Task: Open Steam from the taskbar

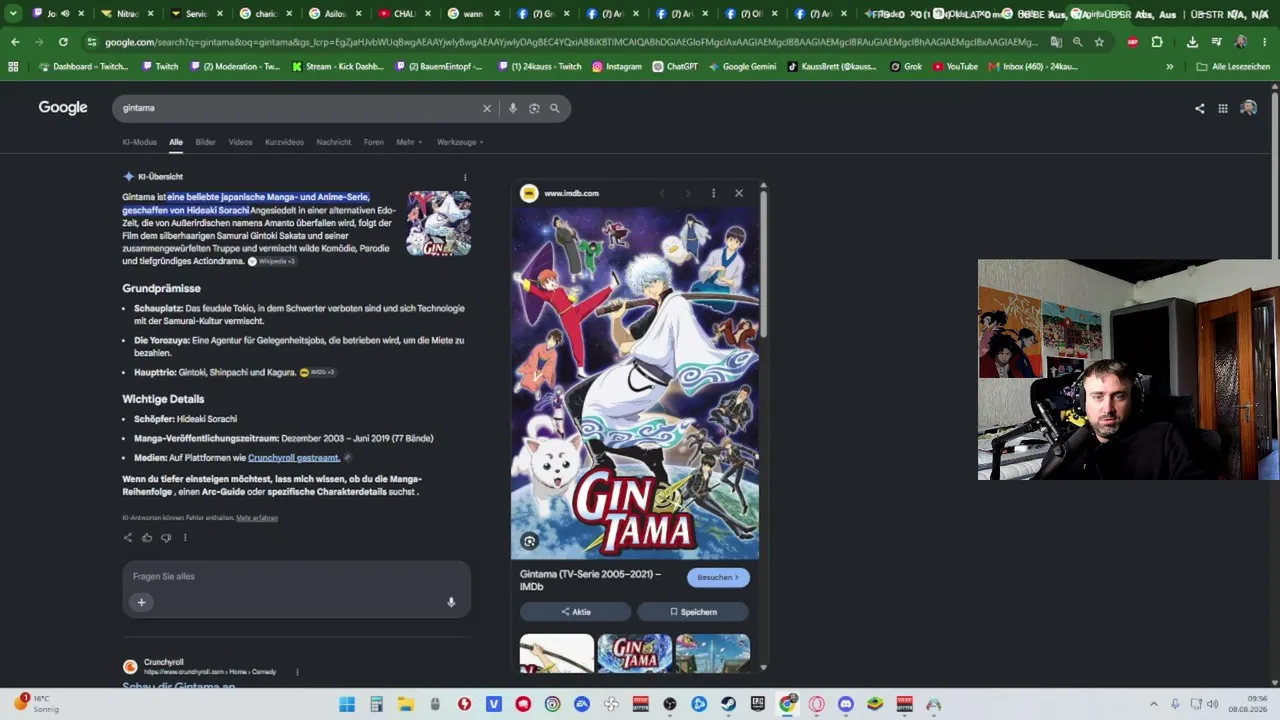Action: pos(729,704)
